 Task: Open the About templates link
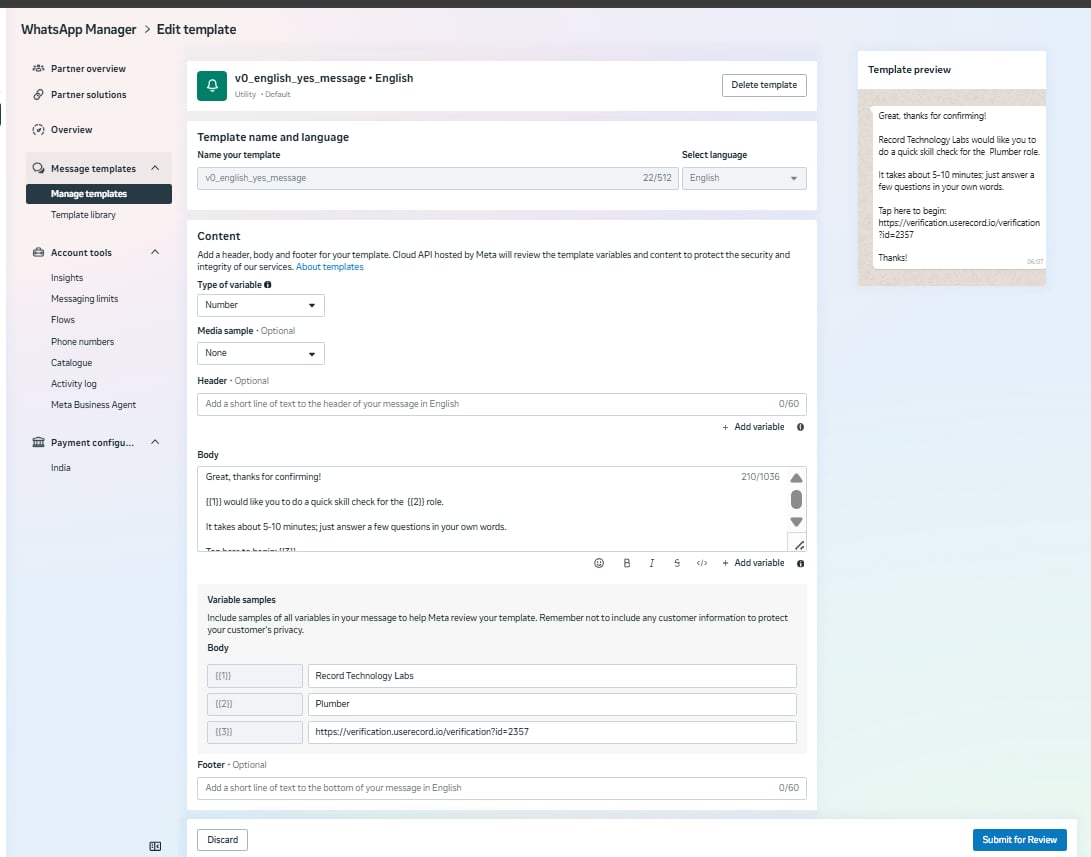(x=330, y=267)
